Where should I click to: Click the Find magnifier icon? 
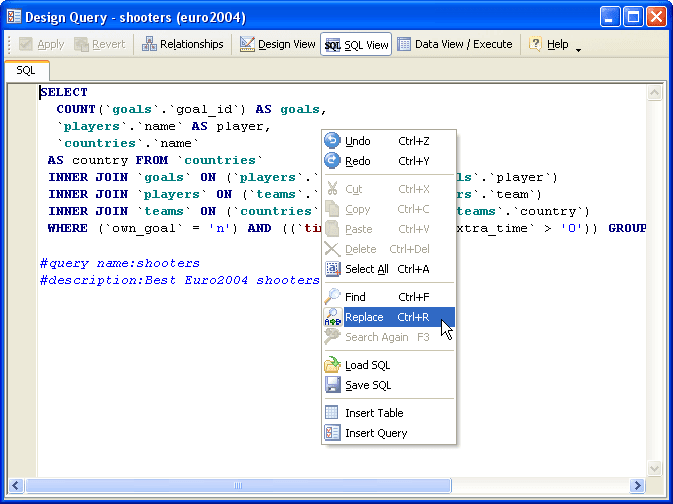tap(332, 297)
